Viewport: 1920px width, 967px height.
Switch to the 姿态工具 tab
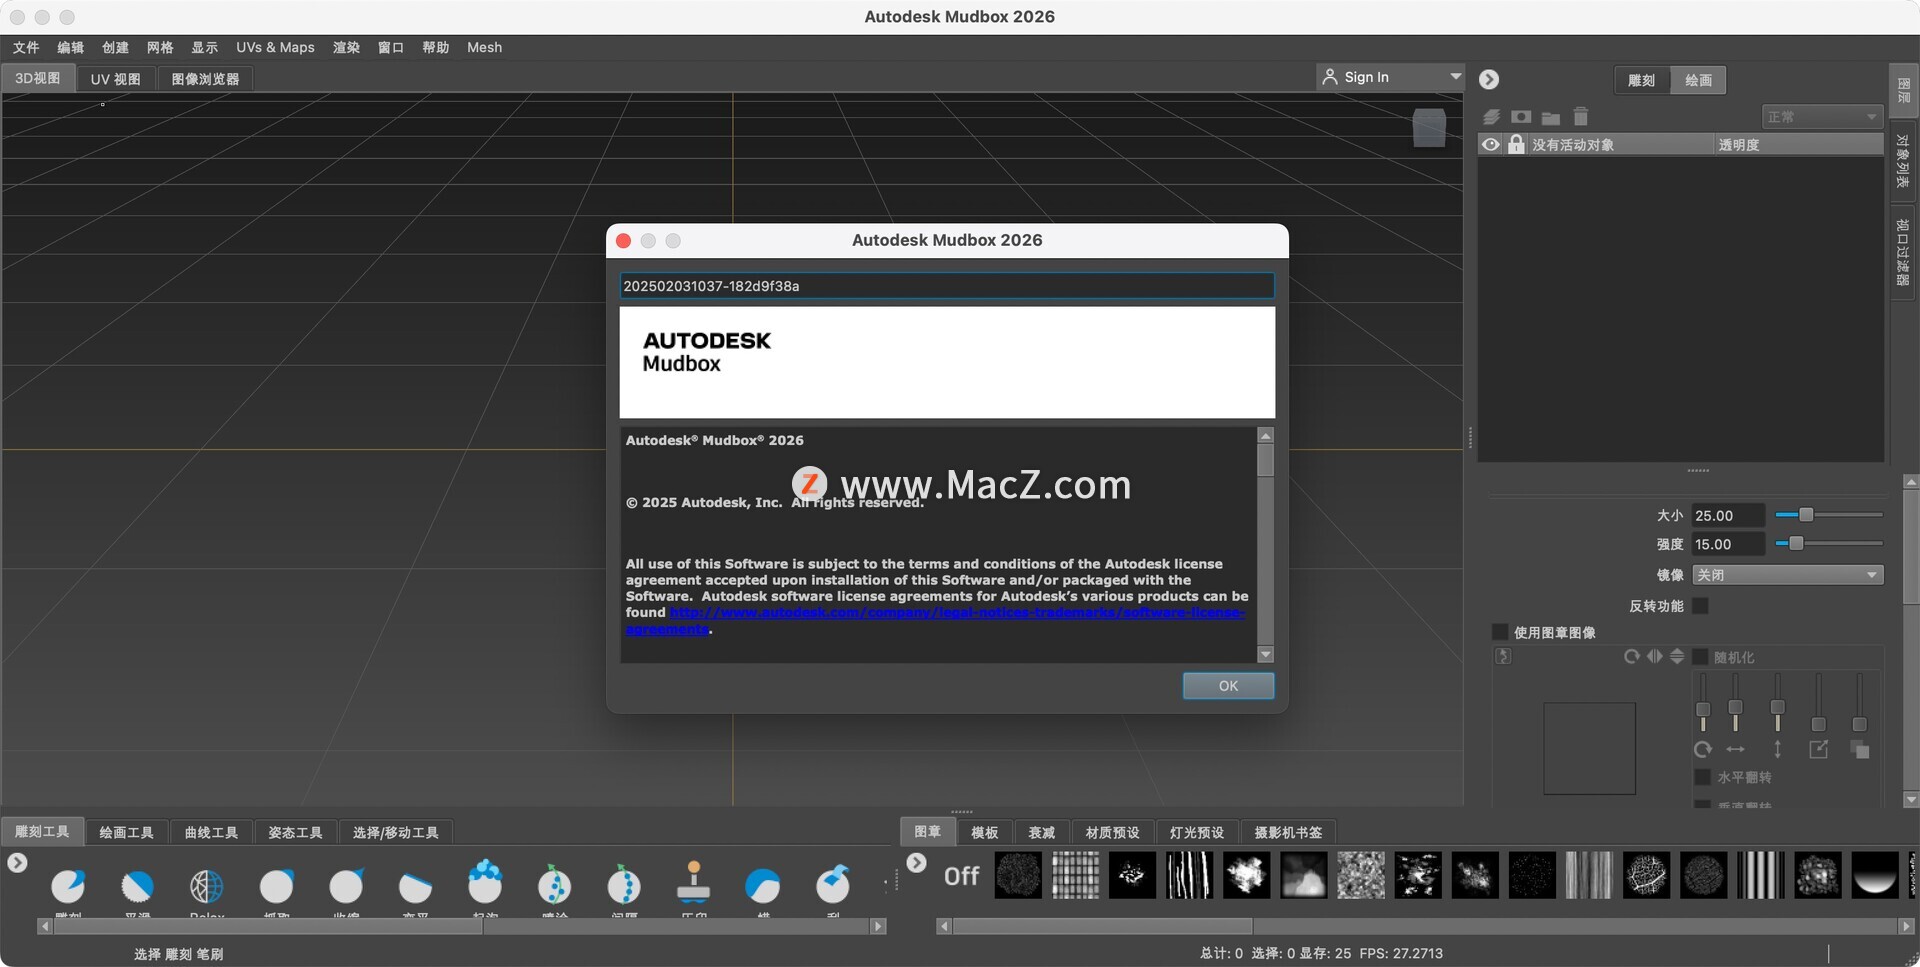point(295,832)
